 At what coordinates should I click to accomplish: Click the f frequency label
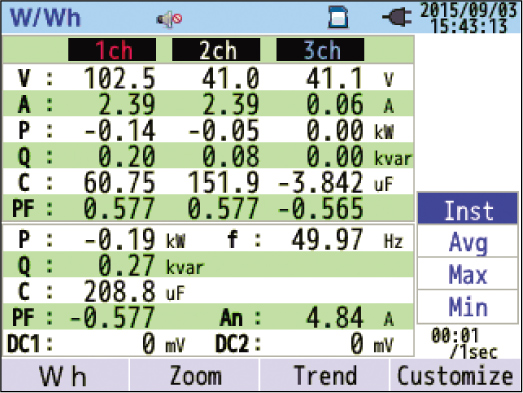(232, 239)
